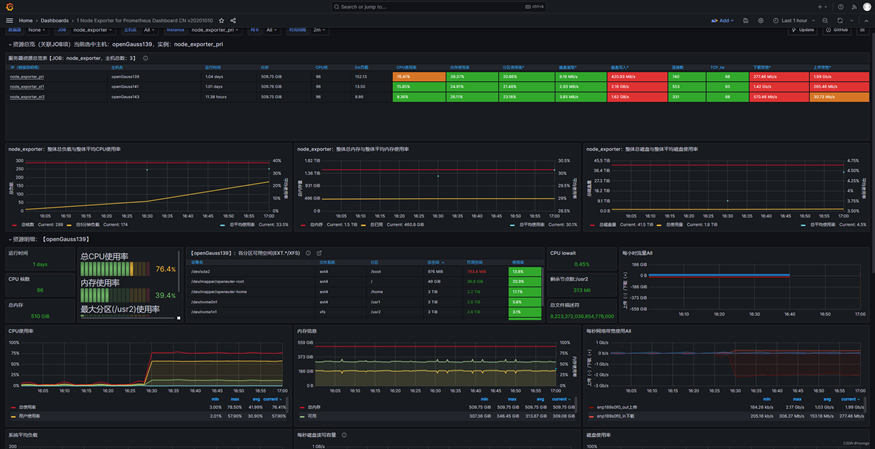
Task: Click the Grafana logo icon
Action: click(9, 6)
